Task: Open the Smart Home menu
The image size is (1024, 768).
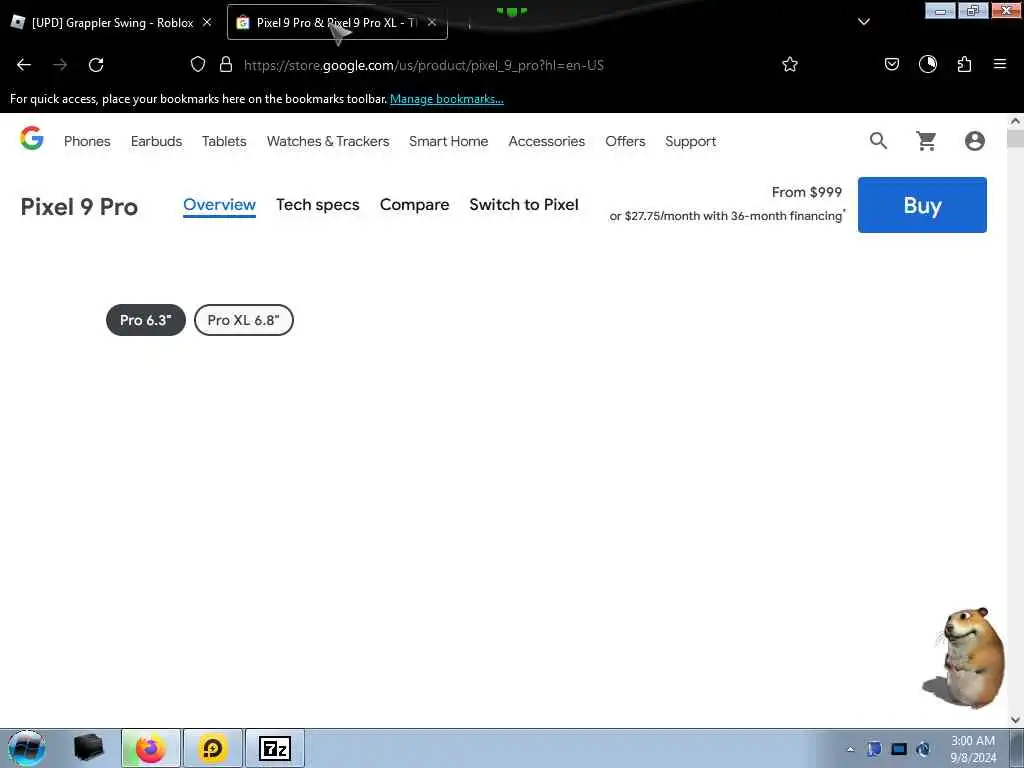Action: [449, 141]
